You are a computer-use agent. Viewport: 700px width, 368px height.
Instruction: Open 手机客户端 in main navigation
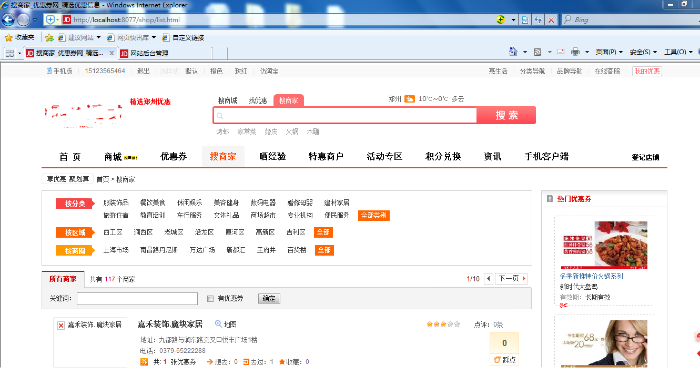[x=546, y=156]
